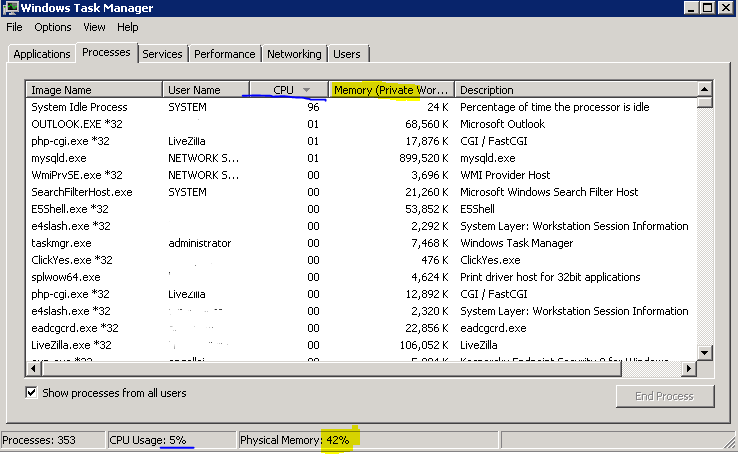Go to the Networking tab
This screenshot has height=454, width=738.
coord(294,54)
